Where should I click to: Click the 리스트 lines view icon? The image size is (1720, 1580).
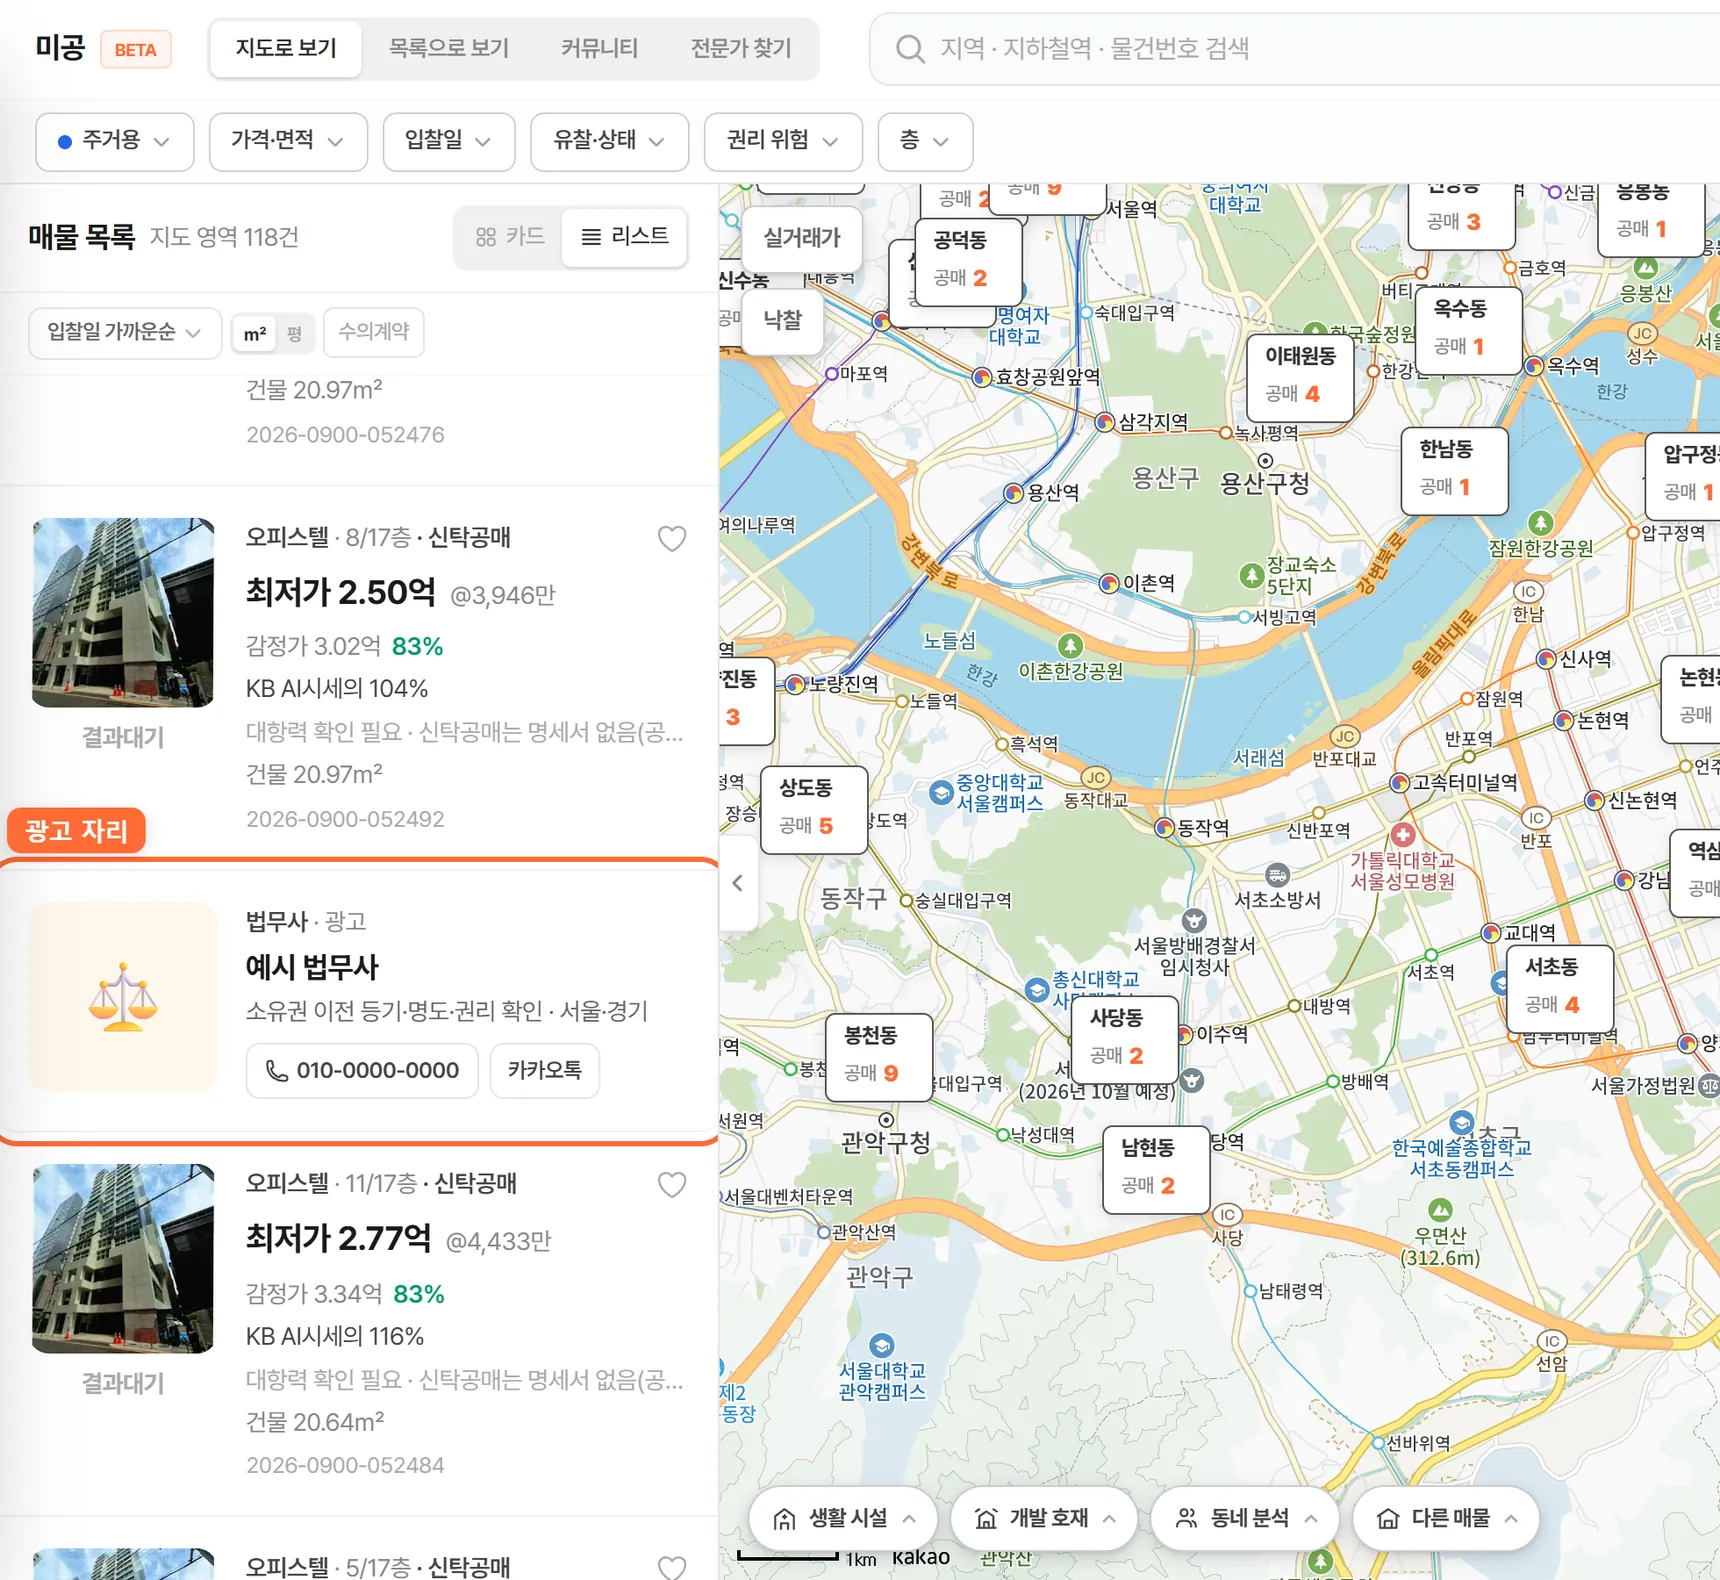coord(591,237)
